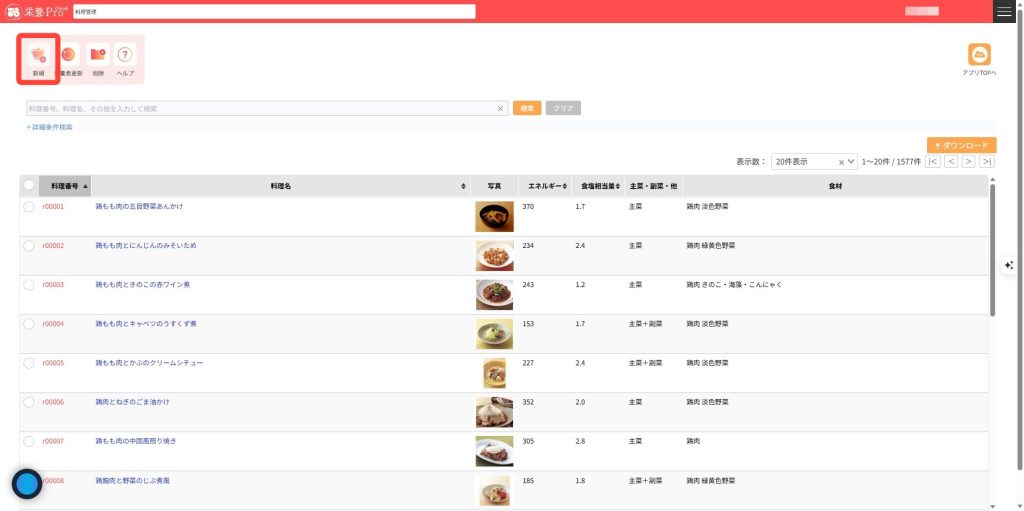Go to アプリTOPへ app home icon
The width and height of the screenshot is (1024, 511).
coord(979,56)
